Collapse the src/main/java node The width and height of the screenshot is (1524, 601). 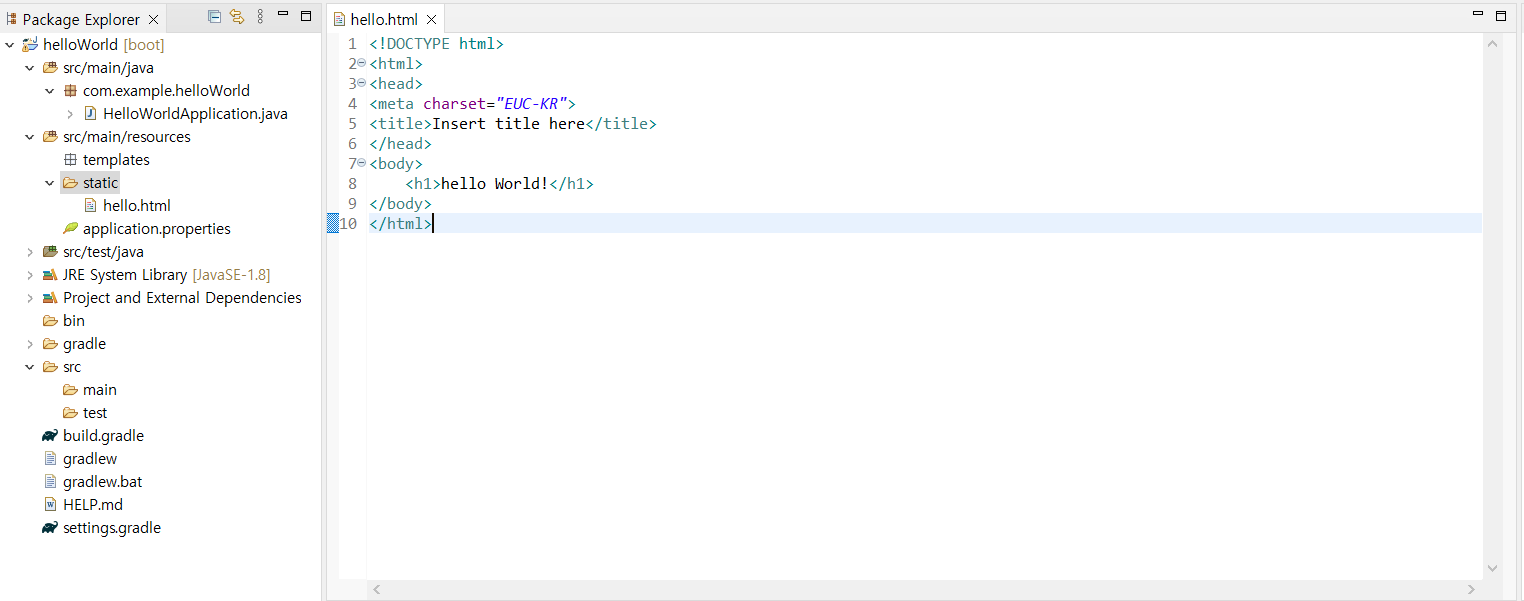pos(29,67)
